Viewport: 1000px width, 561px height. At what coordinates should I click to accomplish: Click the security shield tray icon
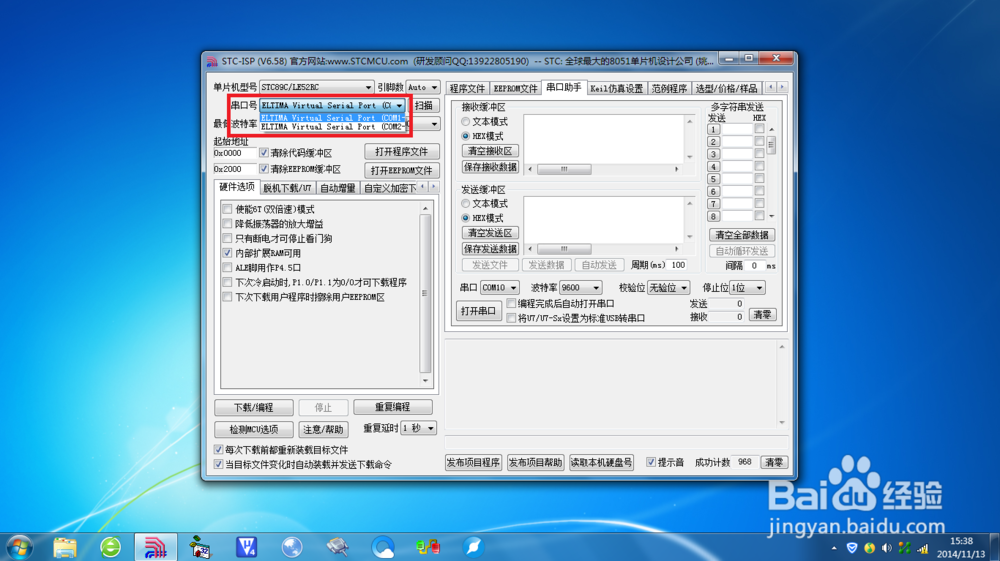(x=851, y=548)
